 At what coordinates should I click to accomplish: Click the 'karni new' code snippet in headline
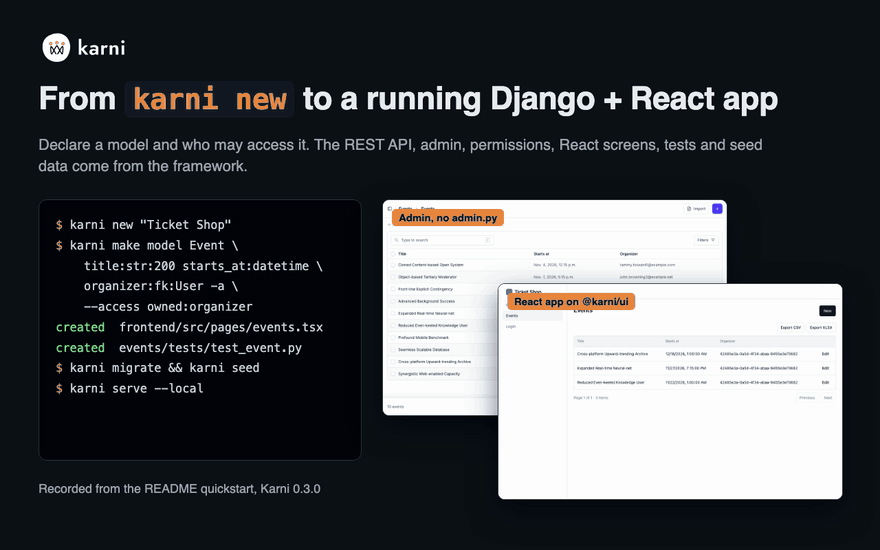[209, 99]
